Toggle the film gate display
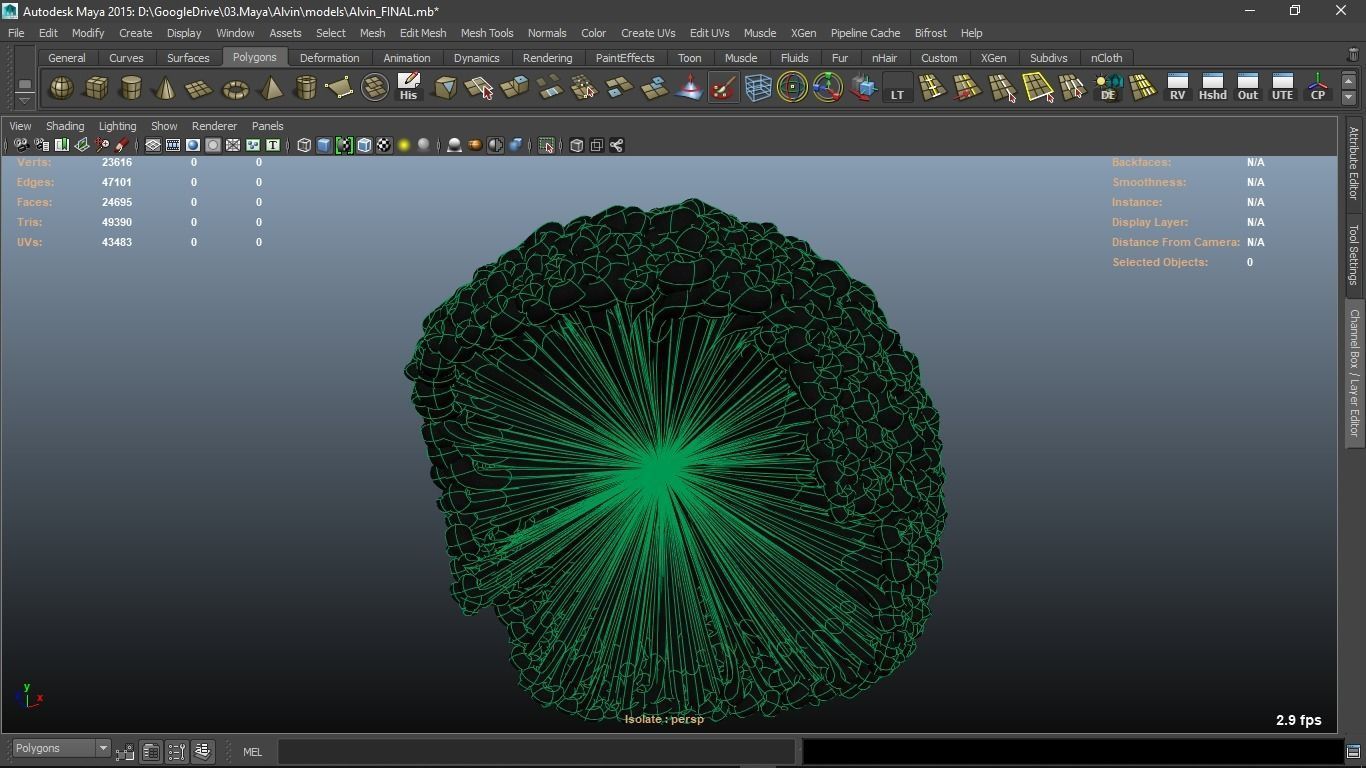This screenshot has height=768, width=1366. 173,146
